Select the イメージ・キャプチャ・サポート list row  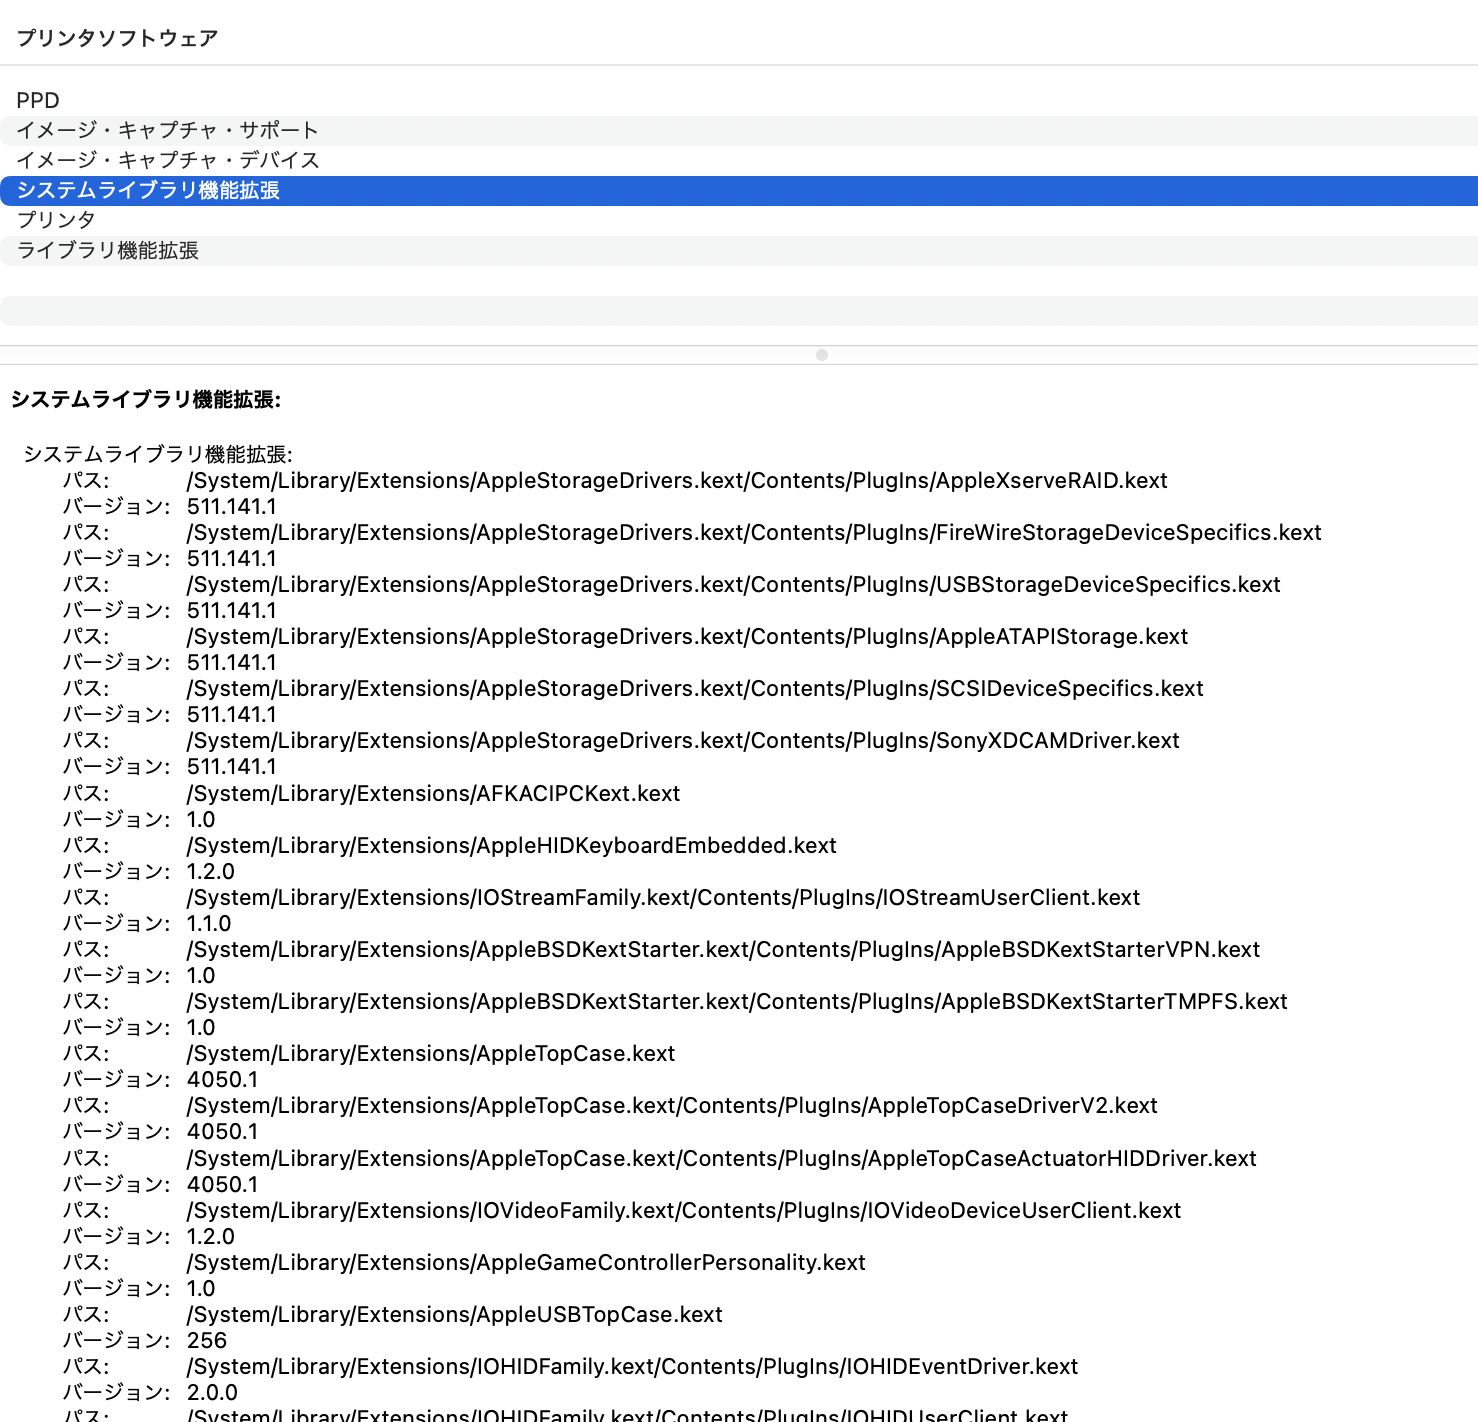[x=739, y=131]
